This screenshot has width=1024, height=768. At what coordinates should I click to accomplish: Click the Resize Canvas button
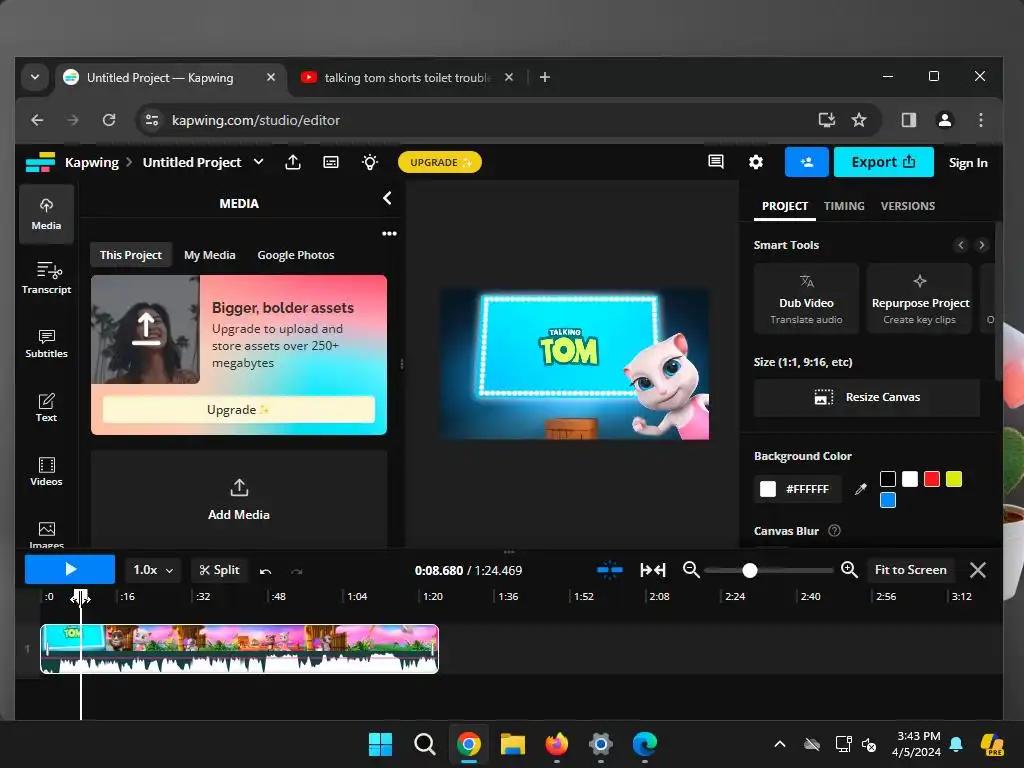867,397
